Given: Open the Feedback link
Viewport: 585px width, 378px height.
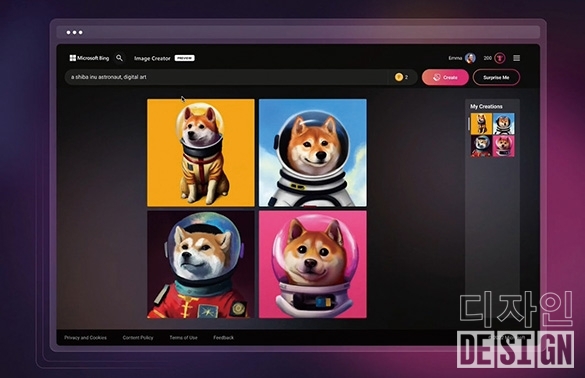Looking at the screenshot, I should click(223, 338).
